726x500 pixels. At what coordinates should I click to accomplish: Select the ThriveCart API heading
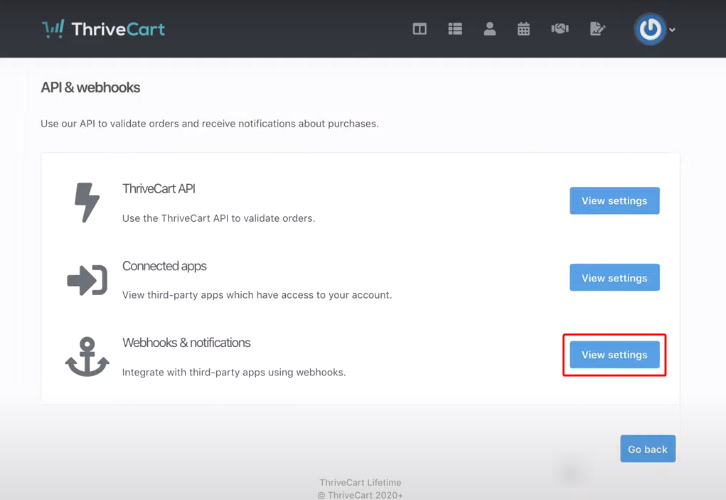click(159, 188)
